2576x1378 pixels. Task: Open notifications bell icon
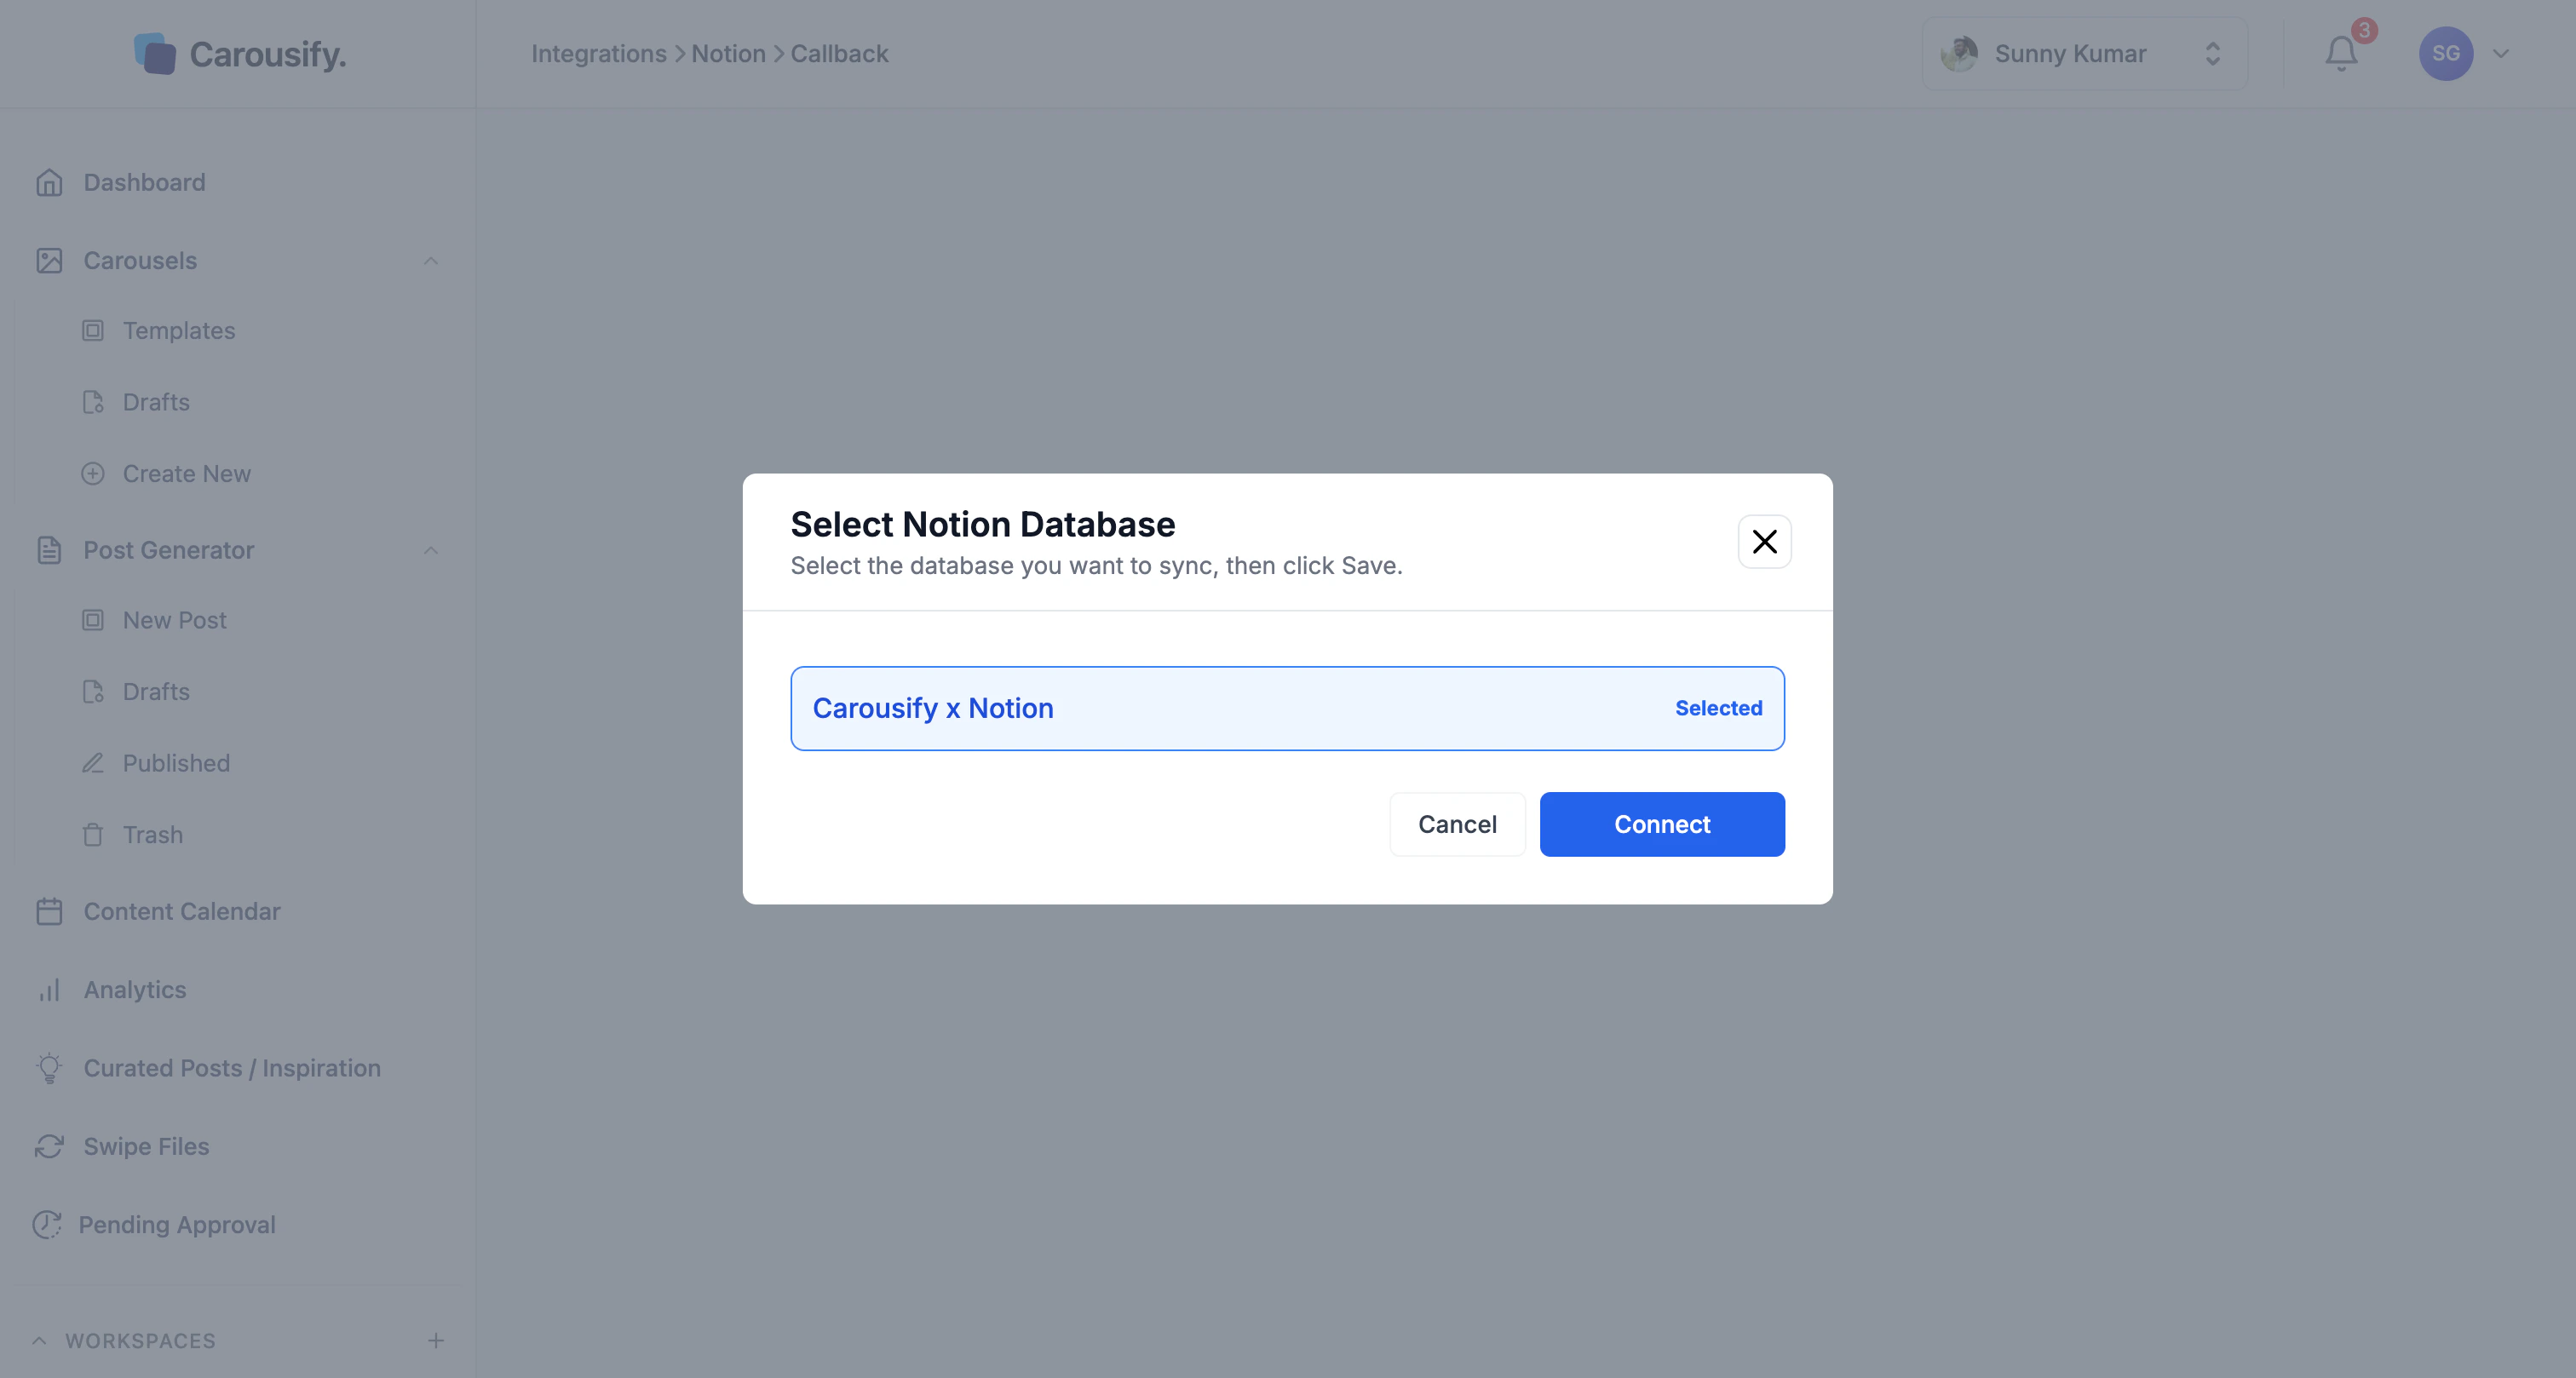click(x=2341, y=54)
